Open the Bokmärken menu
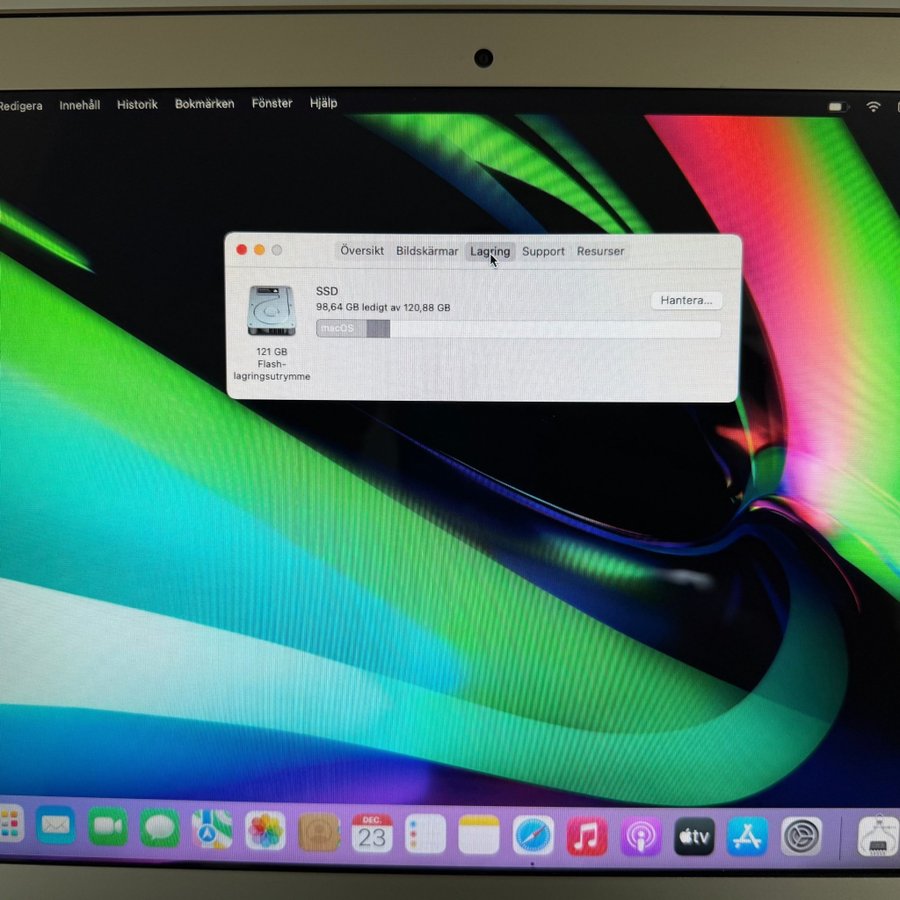900x900 pixels. [204, 104]
